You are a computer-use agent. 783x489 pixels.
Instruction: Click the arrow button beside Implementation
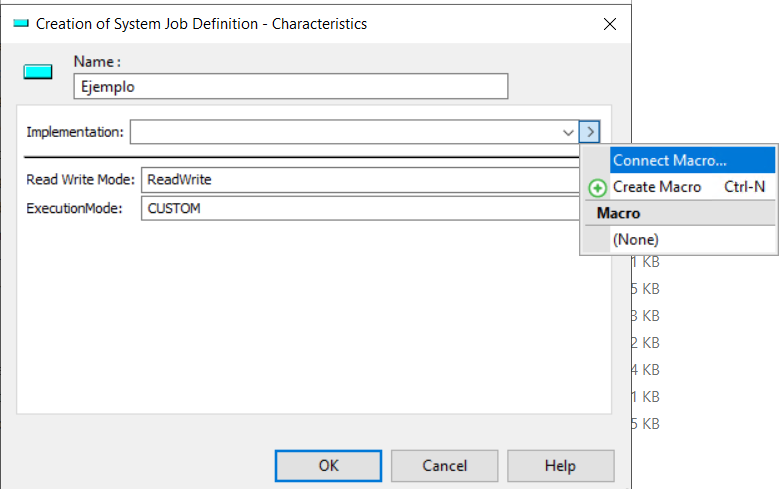(590, 132)
